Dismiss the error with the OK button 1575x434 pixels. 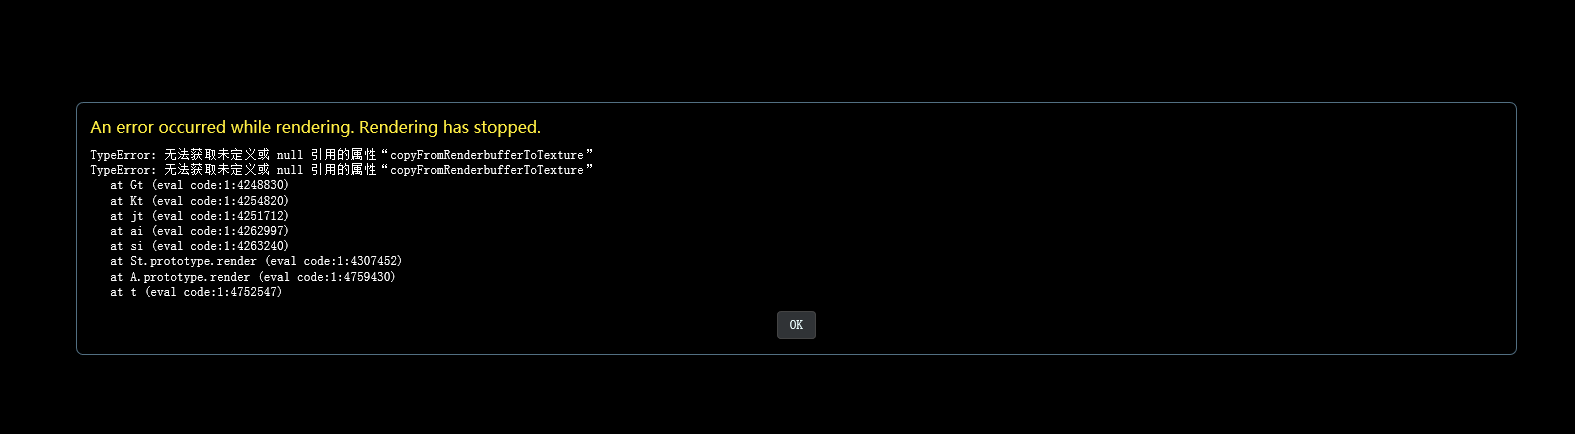click(x=796, y=325)
